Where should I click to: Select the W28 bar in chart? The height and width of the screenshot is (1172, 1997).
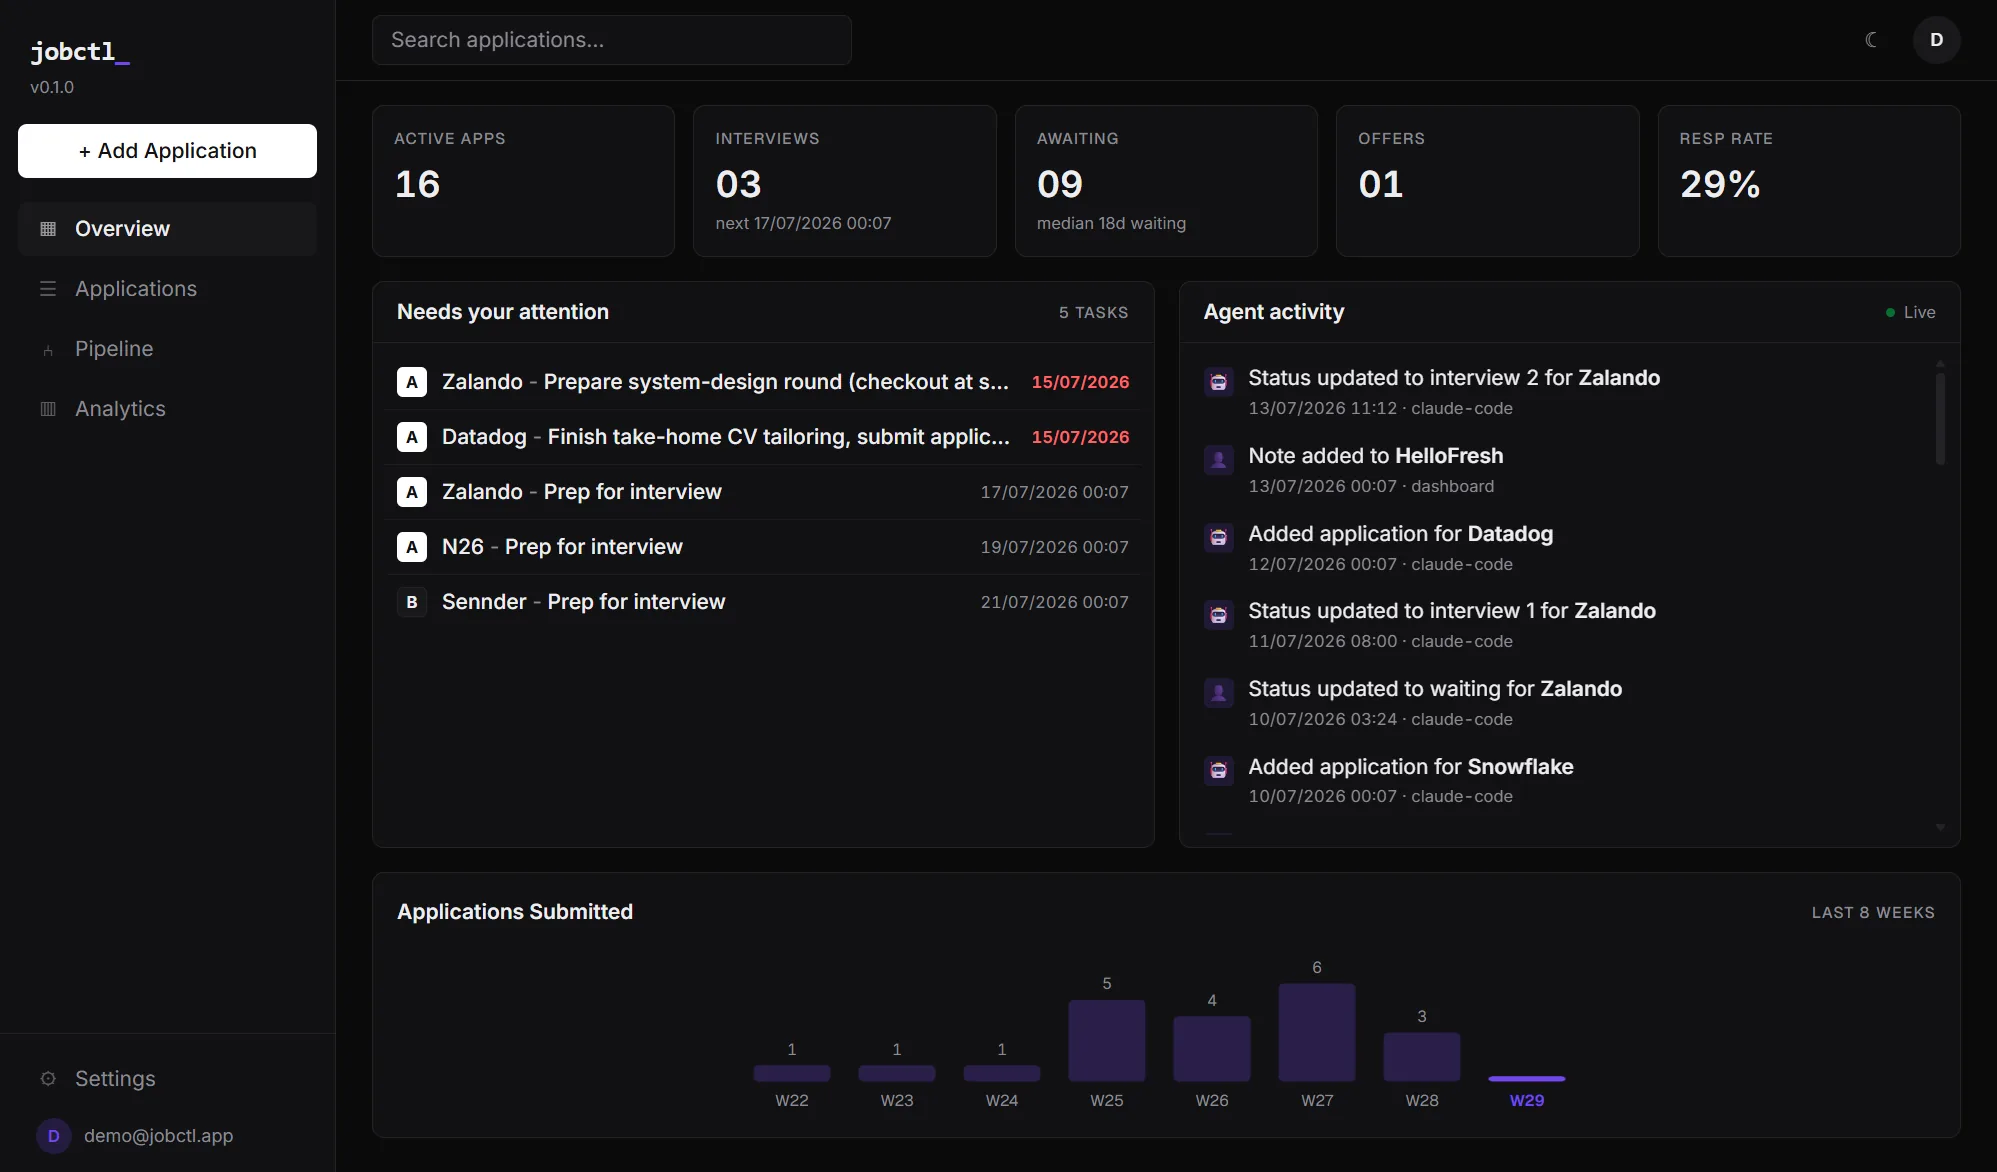pos(1422,1057)
